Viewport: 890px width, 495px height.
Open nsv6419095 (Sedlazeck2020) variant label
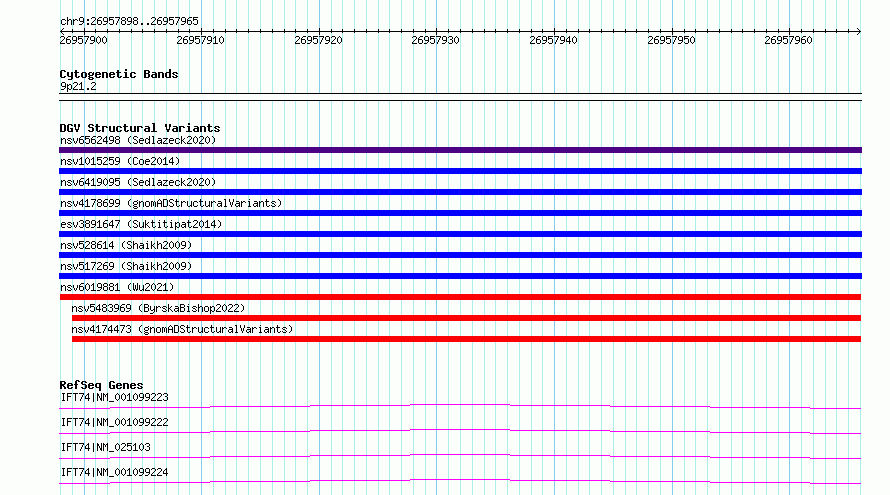(138, 182)
